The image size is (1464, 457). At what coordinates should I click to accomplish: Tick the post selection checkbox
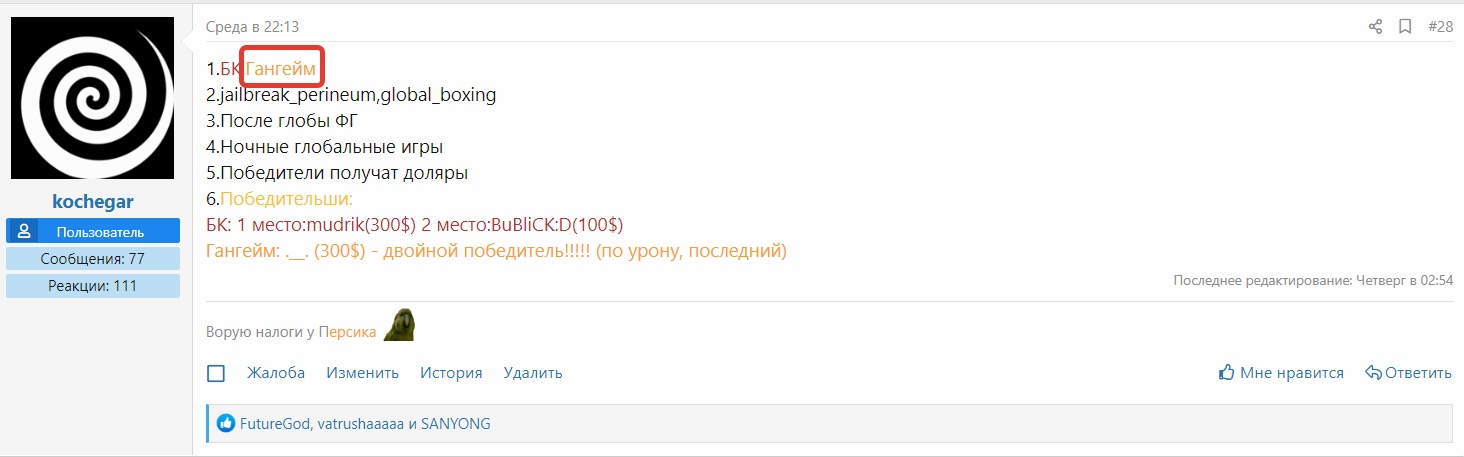(x=216, y=373)
